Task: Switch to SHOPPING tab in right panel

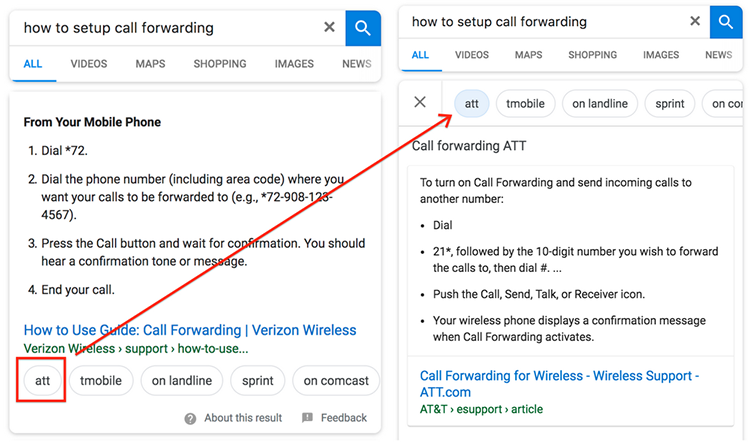Action: [x=593, y=55]
